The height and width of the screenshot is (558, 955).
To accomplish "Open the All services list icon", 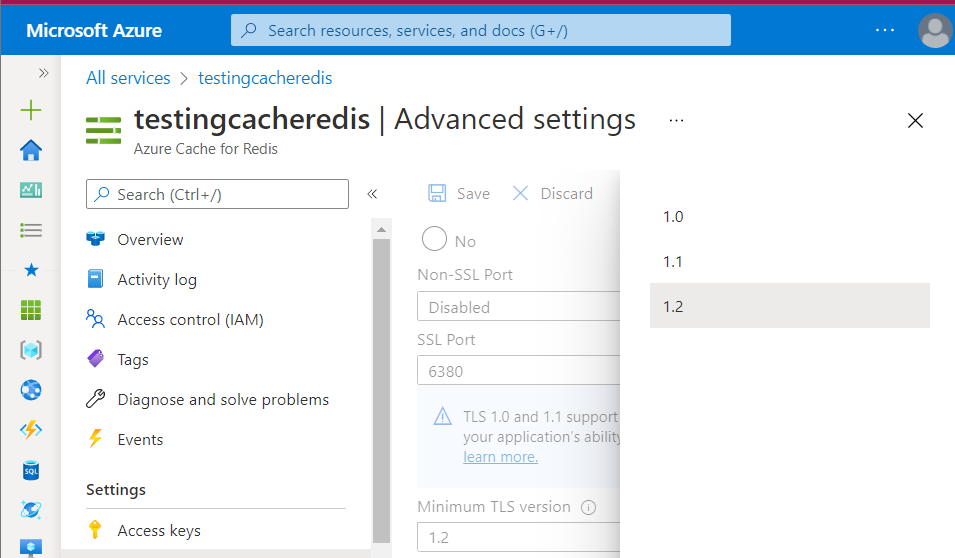I will pyautogui.click(x=31, y=230).
